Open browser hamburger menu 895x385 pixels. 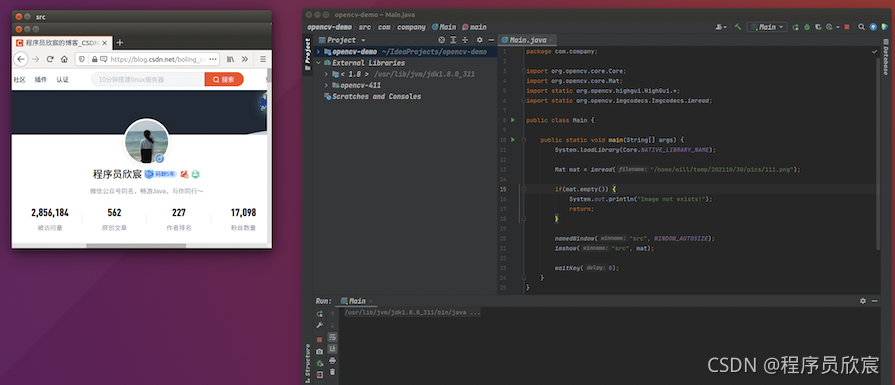[263, 59]
